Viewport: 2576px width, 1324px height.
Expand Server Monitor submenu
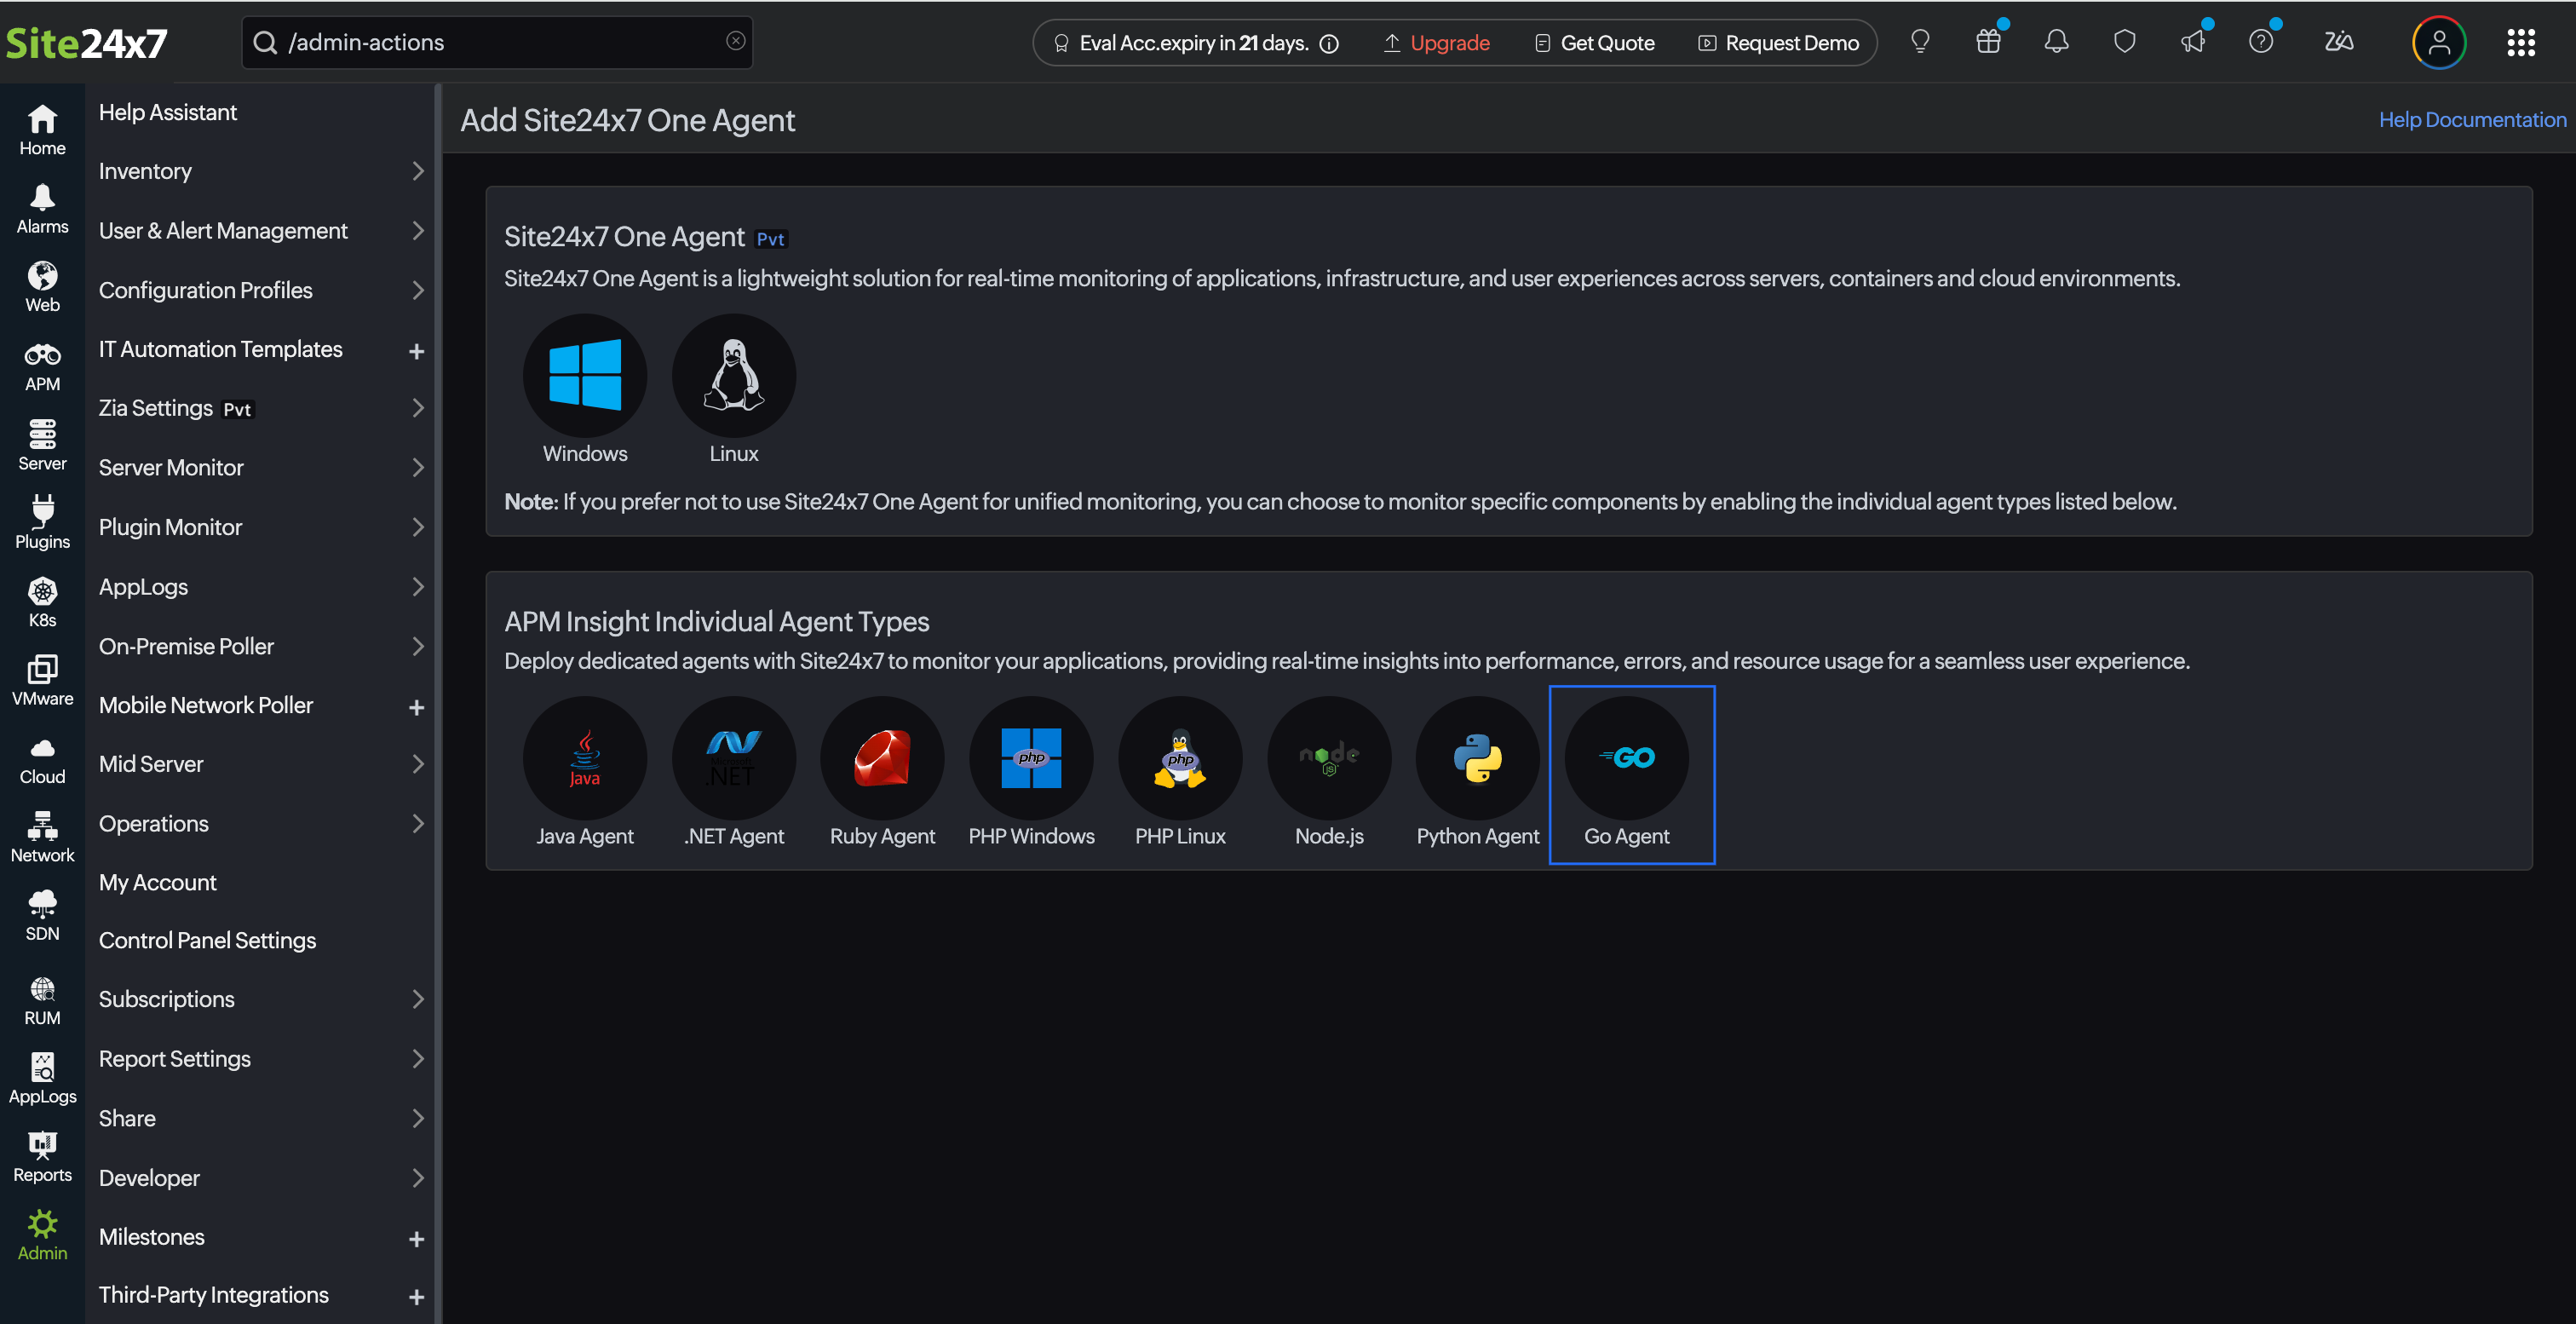click(x=260, y=467)
